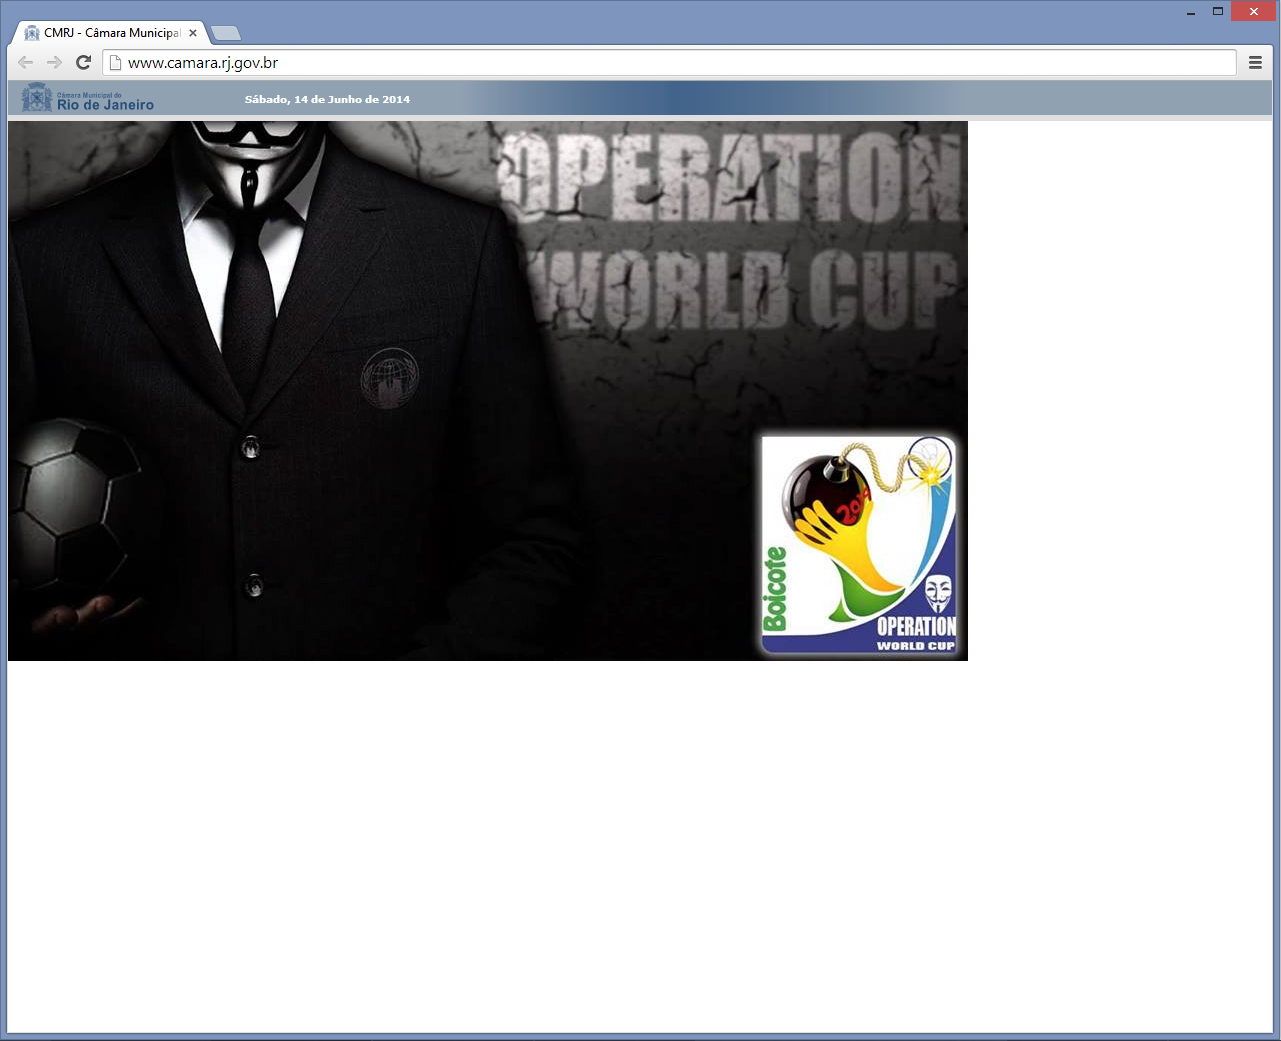Open a new tab button
Screen dimensions: 1281x1041
coord(226,33)
